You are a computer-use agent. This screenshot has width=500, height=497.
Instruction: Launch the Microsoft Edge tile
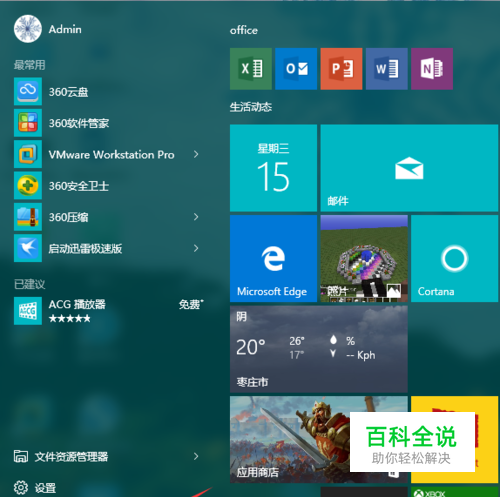click(x=273, y=258)
